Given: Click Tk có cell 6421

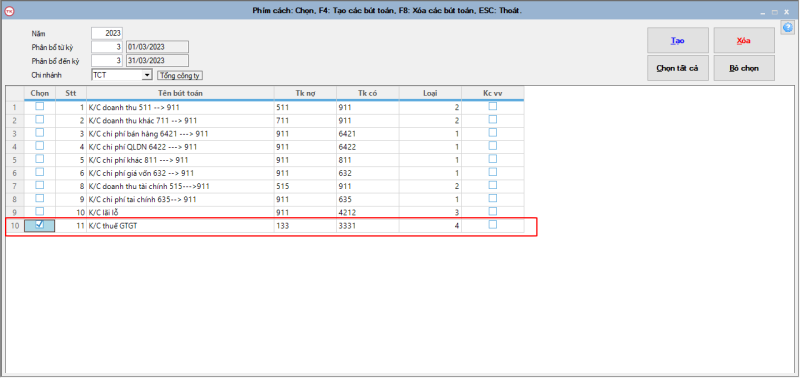Looking at the screenshot, I should pos(368,134).
